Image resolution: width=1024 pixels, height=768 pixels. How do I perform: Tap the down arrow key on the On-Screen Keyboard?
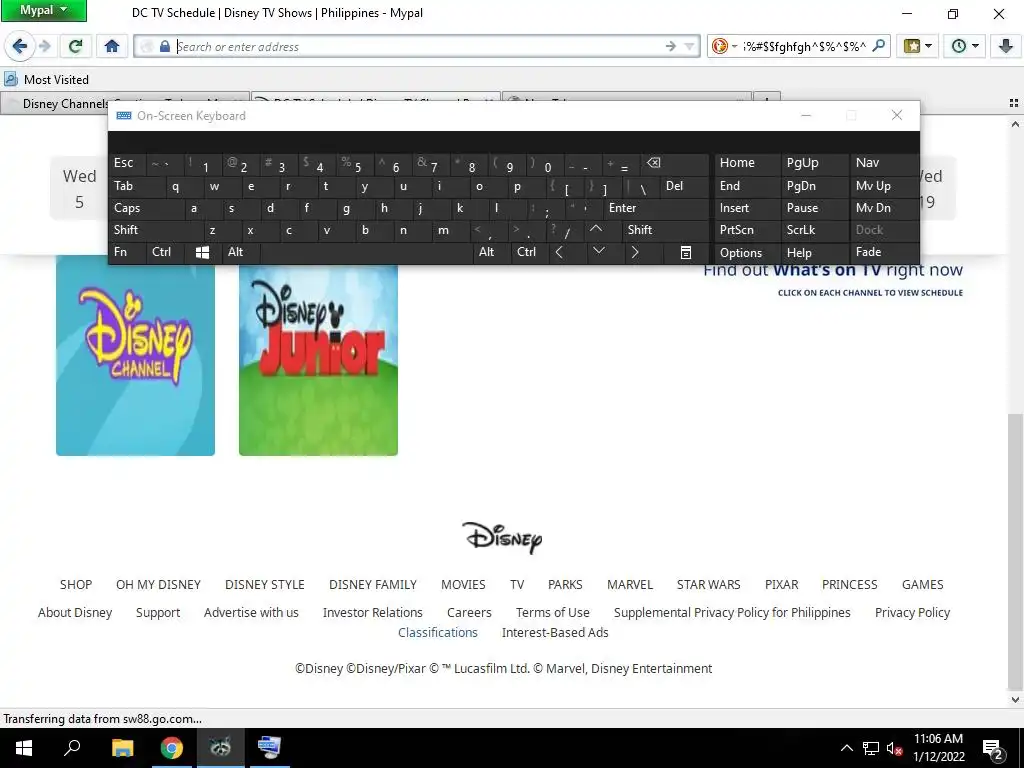(599, 251)
